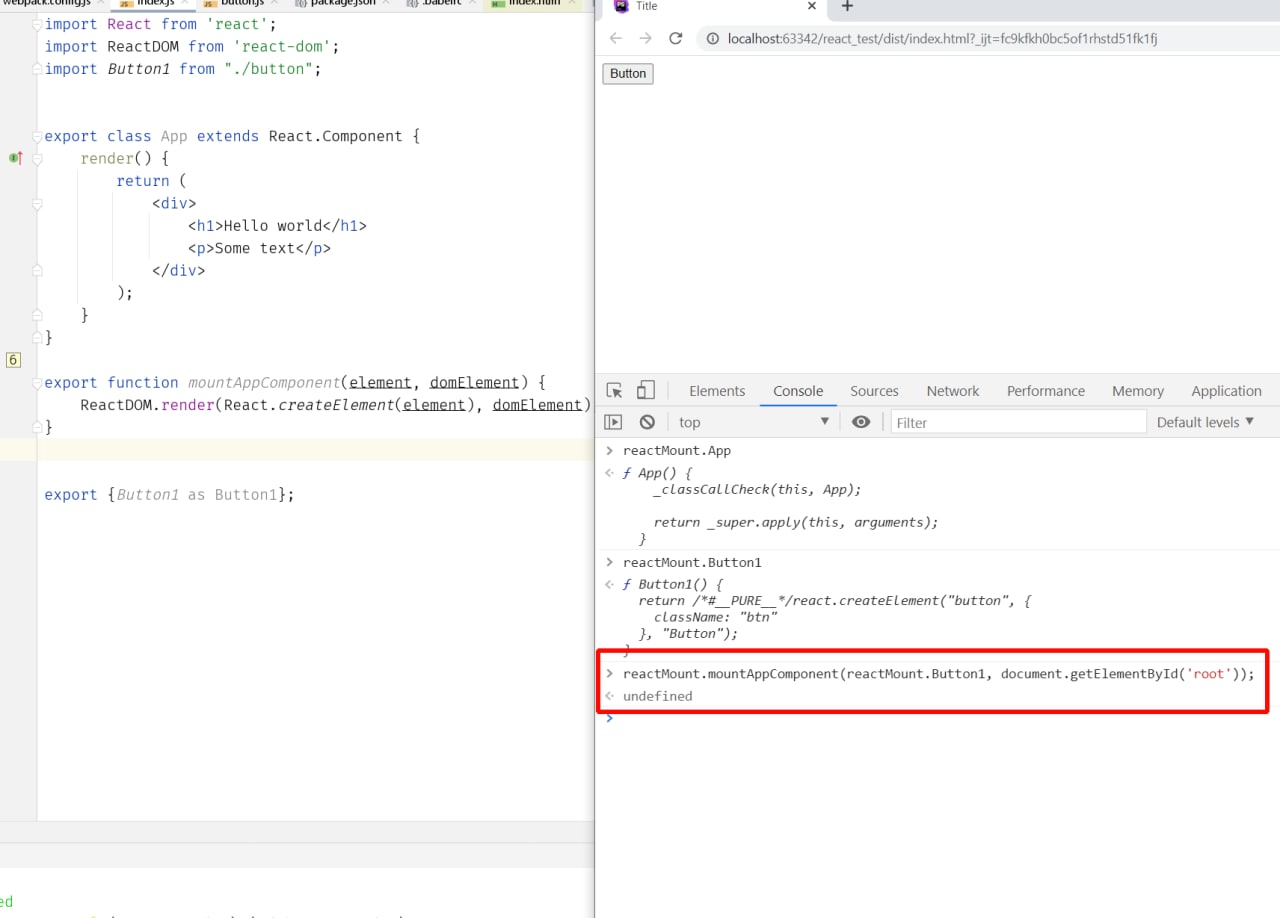Click the 'mountAppComponent' function name in code

point(264,383)
